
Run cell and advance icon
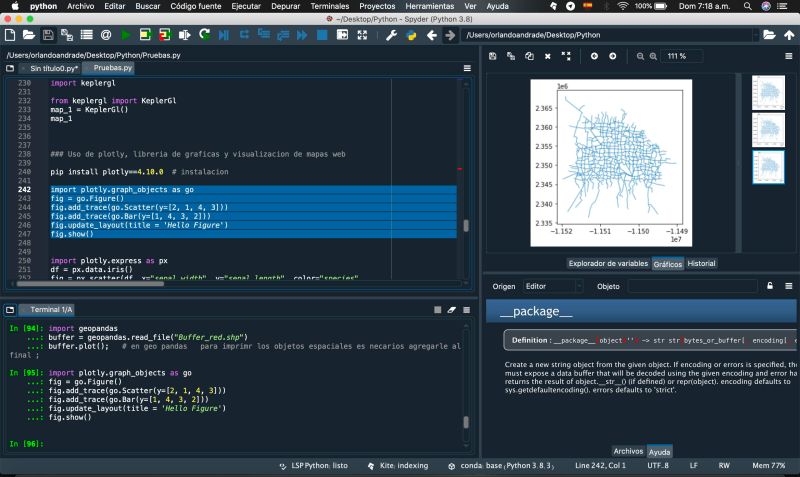(x=164, y=35)
